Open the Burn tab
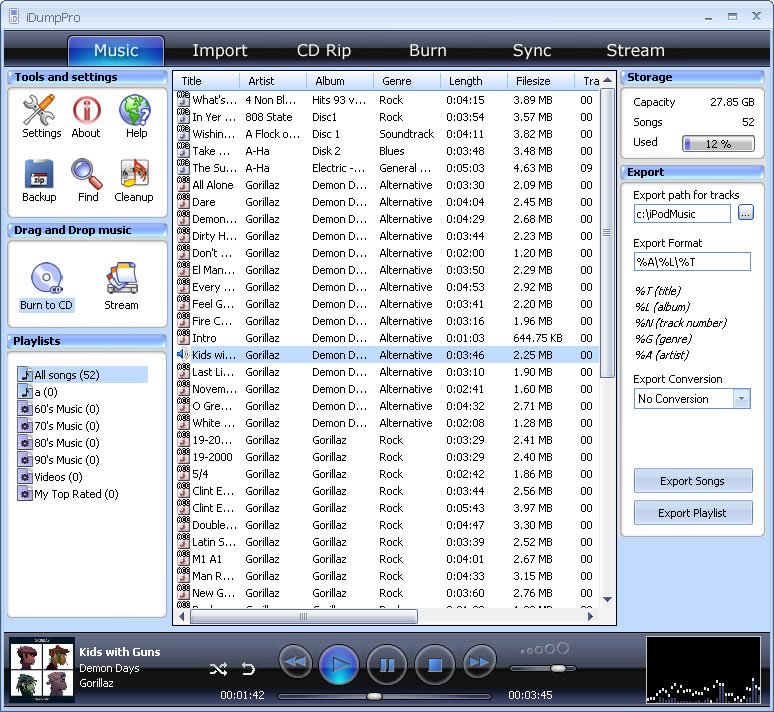 pos(428,51)
